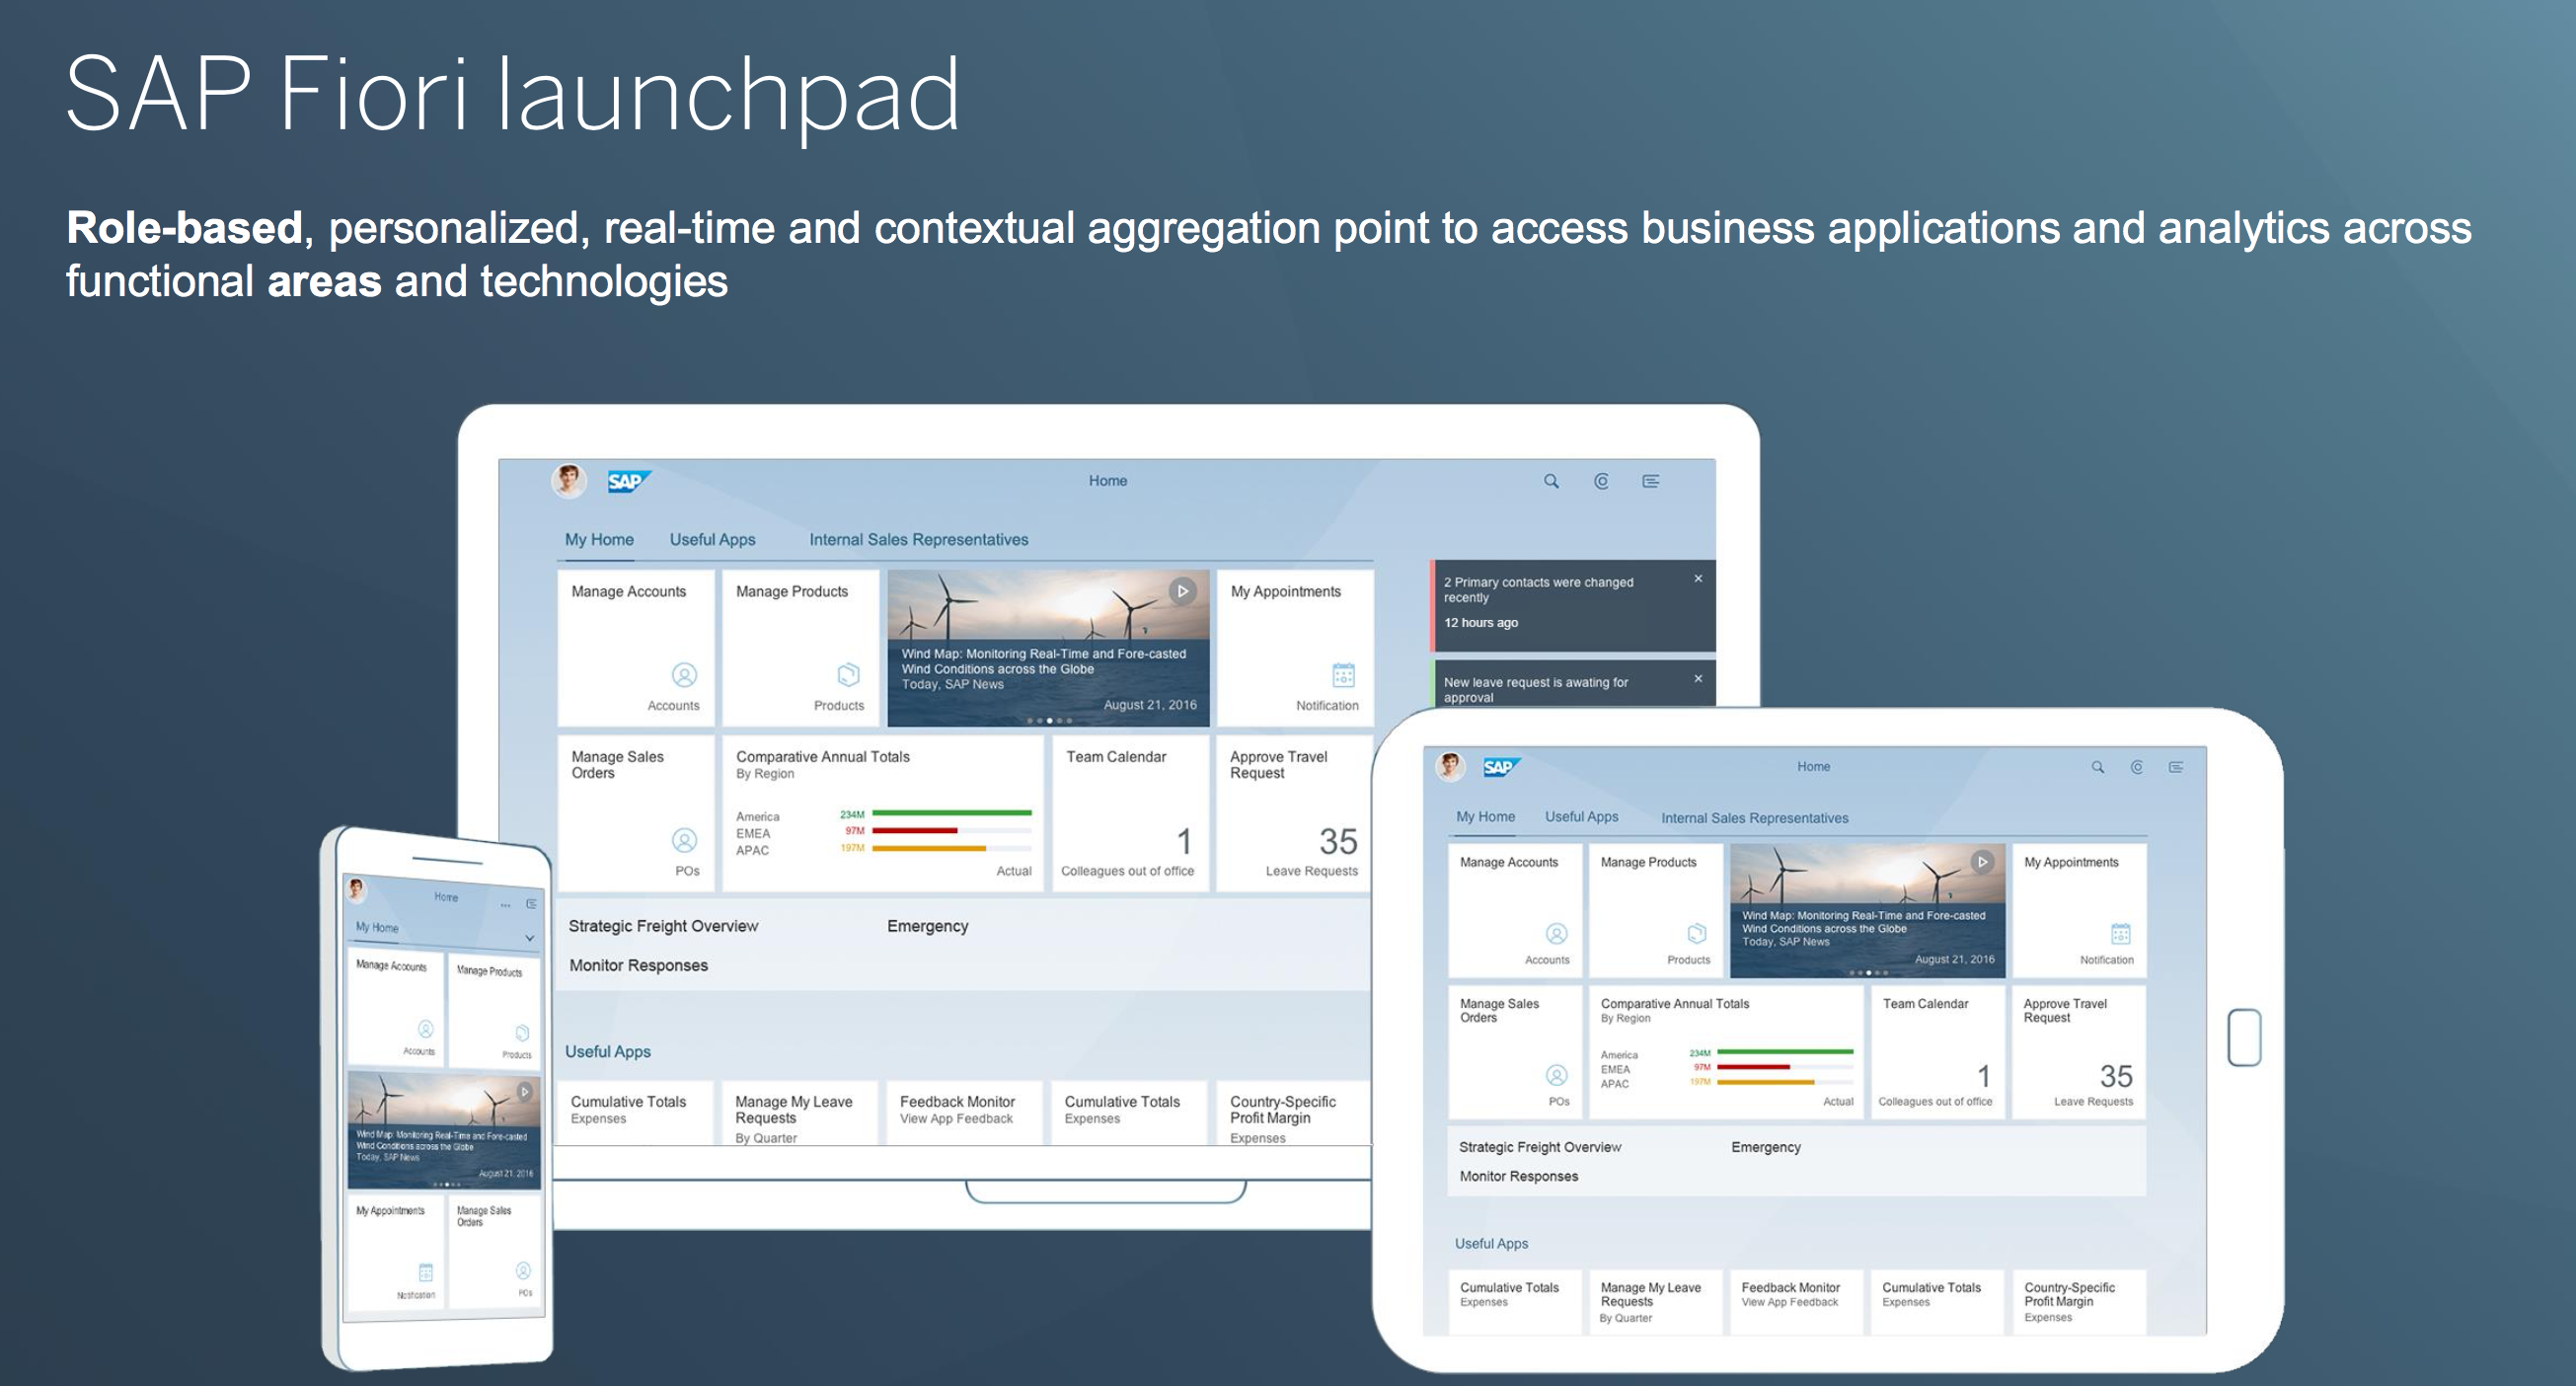Viewport: 2576px width, 1386px height.
Task: Click Accounts icon in tablet Manage Accounts tile
Action: [1557, 933]
